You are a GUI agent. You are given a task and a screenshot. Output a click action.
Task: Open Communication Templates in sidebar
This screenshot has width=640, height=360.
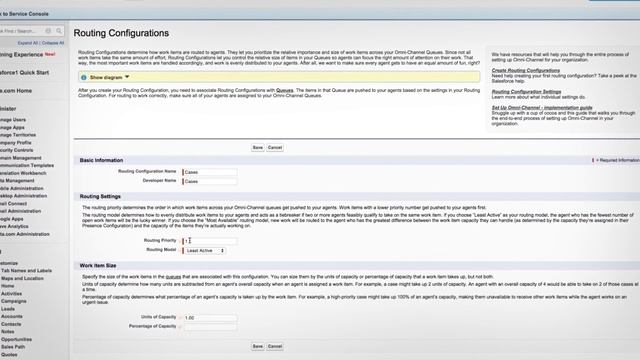[x=27, y=165]
